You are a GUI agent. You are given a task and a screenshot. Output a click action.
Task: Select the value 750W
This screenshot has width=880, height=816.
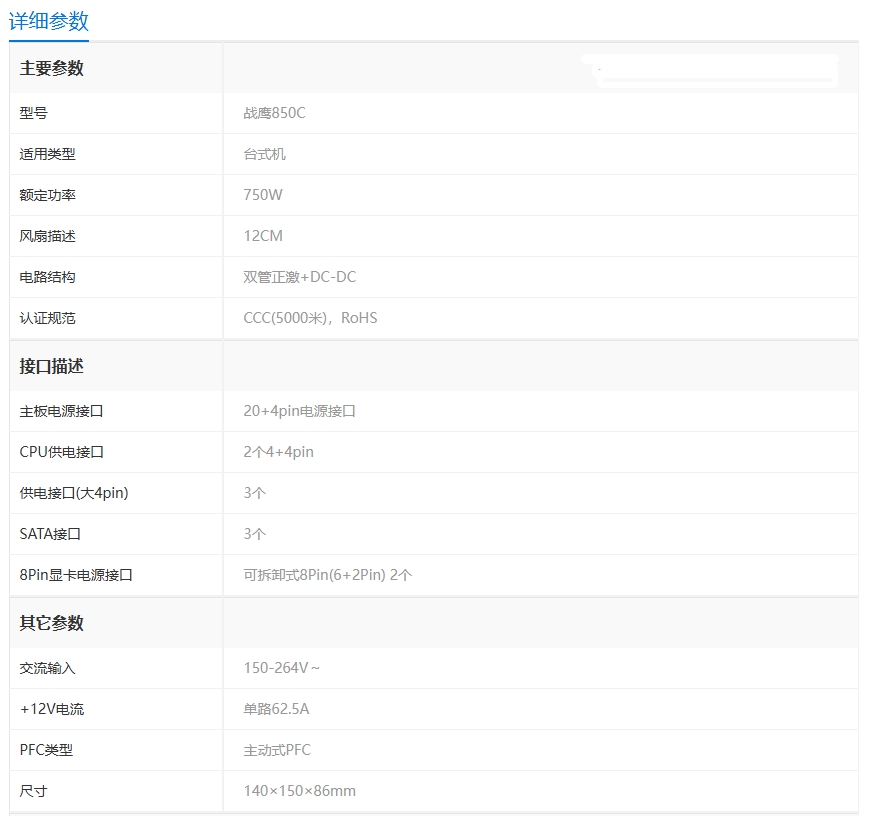pos(263,195)
